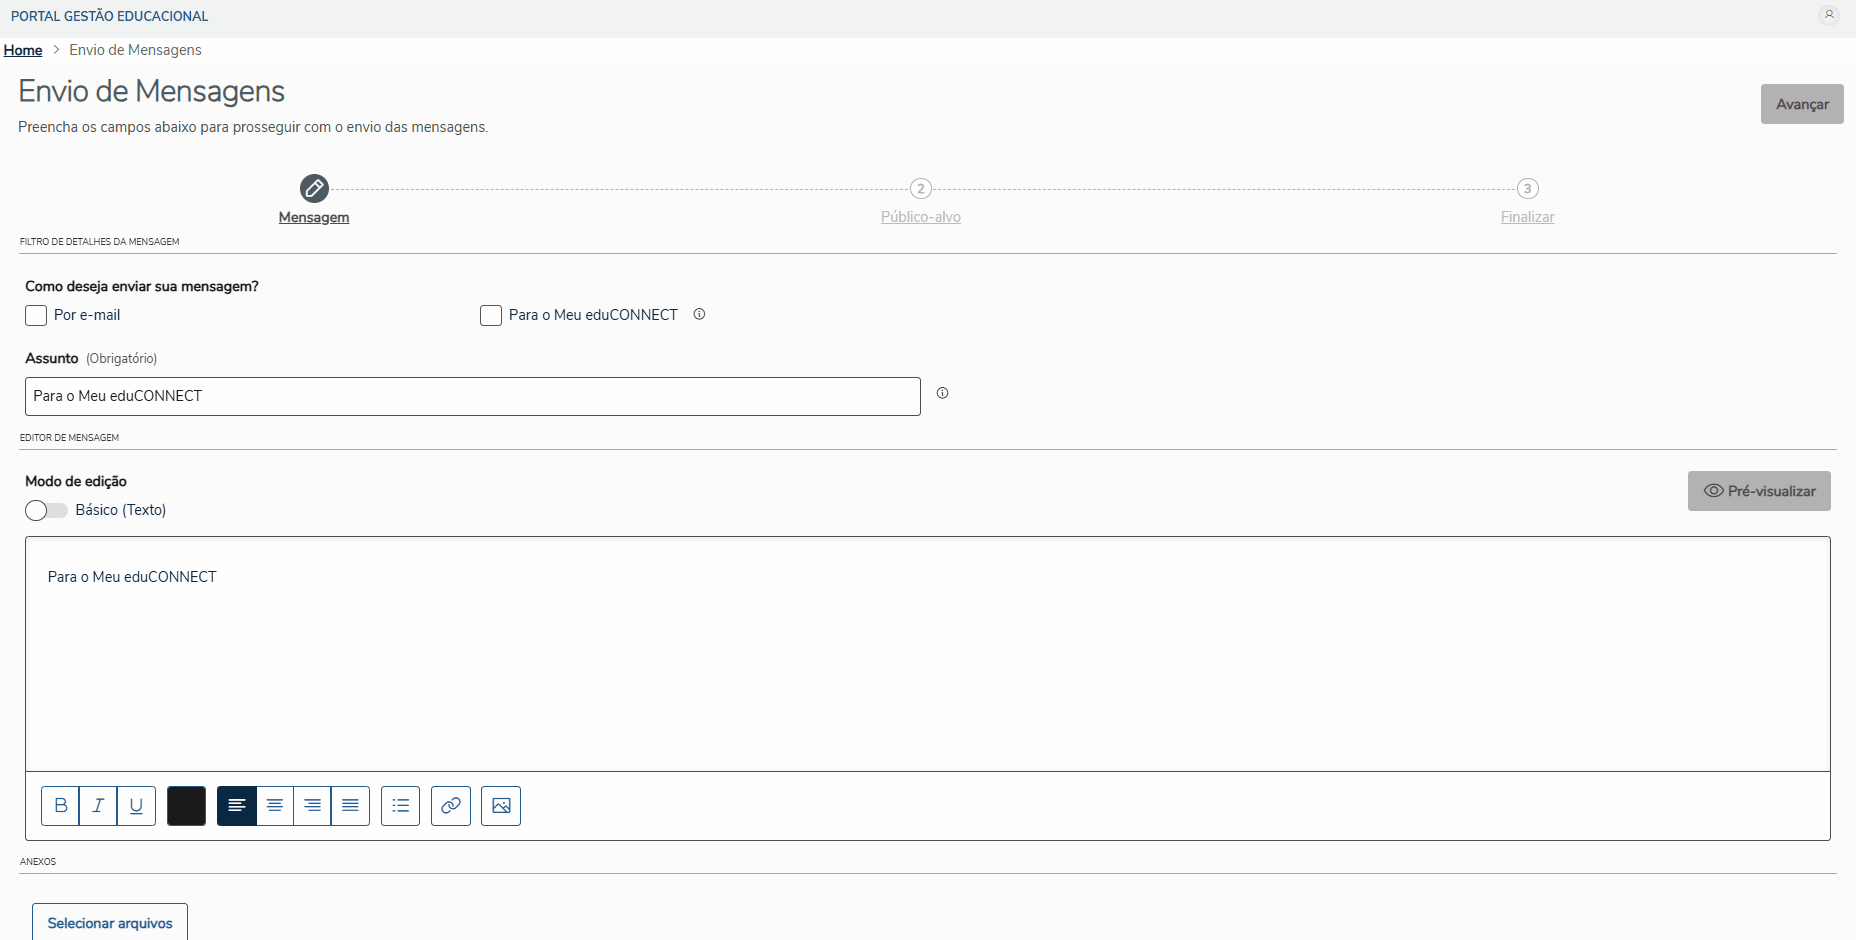Right-align the message text
The image size is (1856, 940).
click(313, 806)
